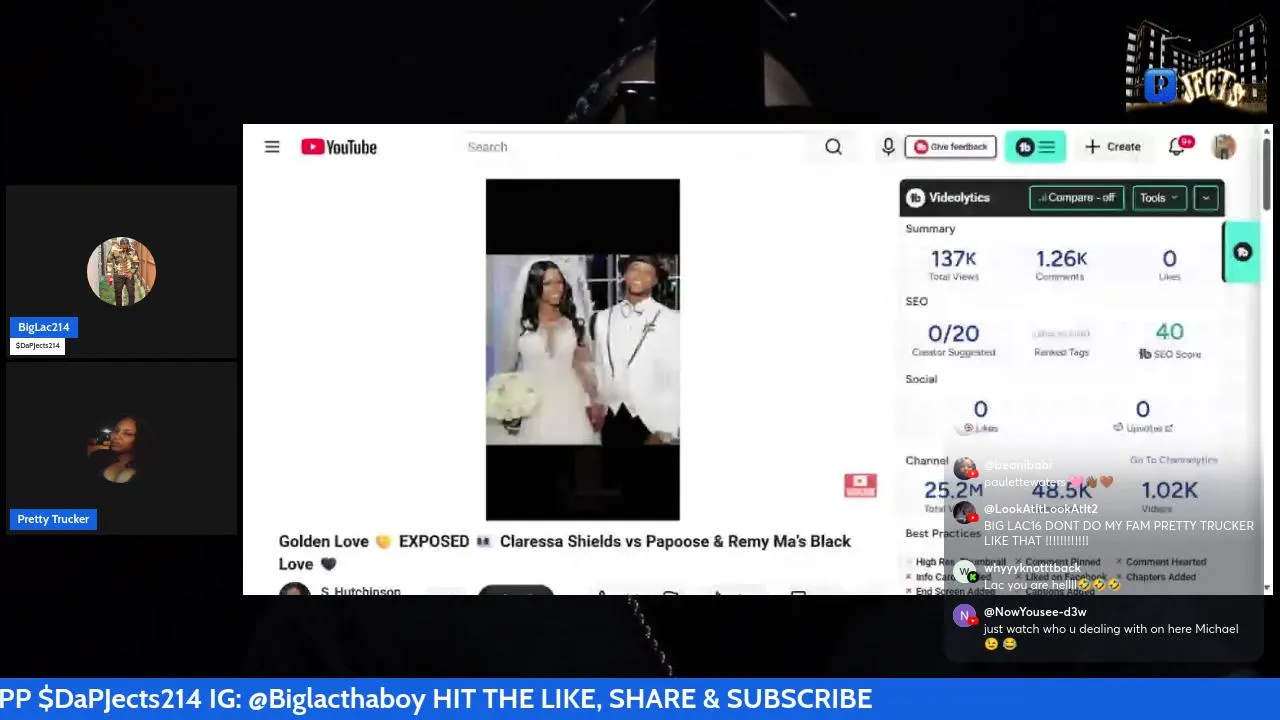Select the BigLac214 name label
The image size is (1280, 720).
44,327
